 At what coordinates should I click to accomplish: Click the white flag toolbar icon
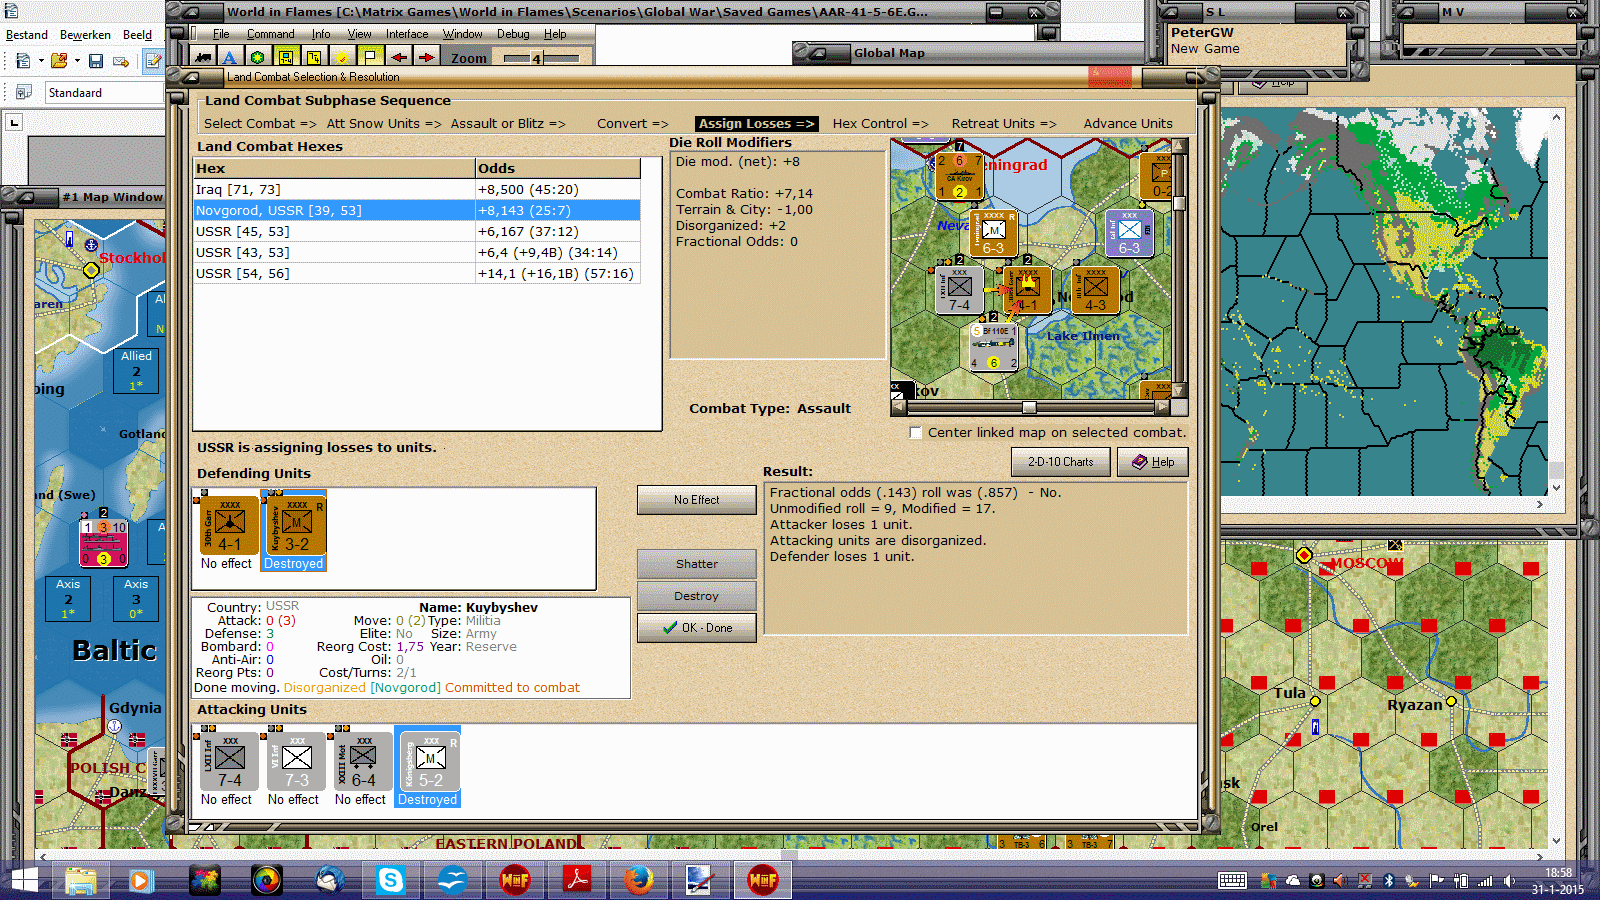370,58
